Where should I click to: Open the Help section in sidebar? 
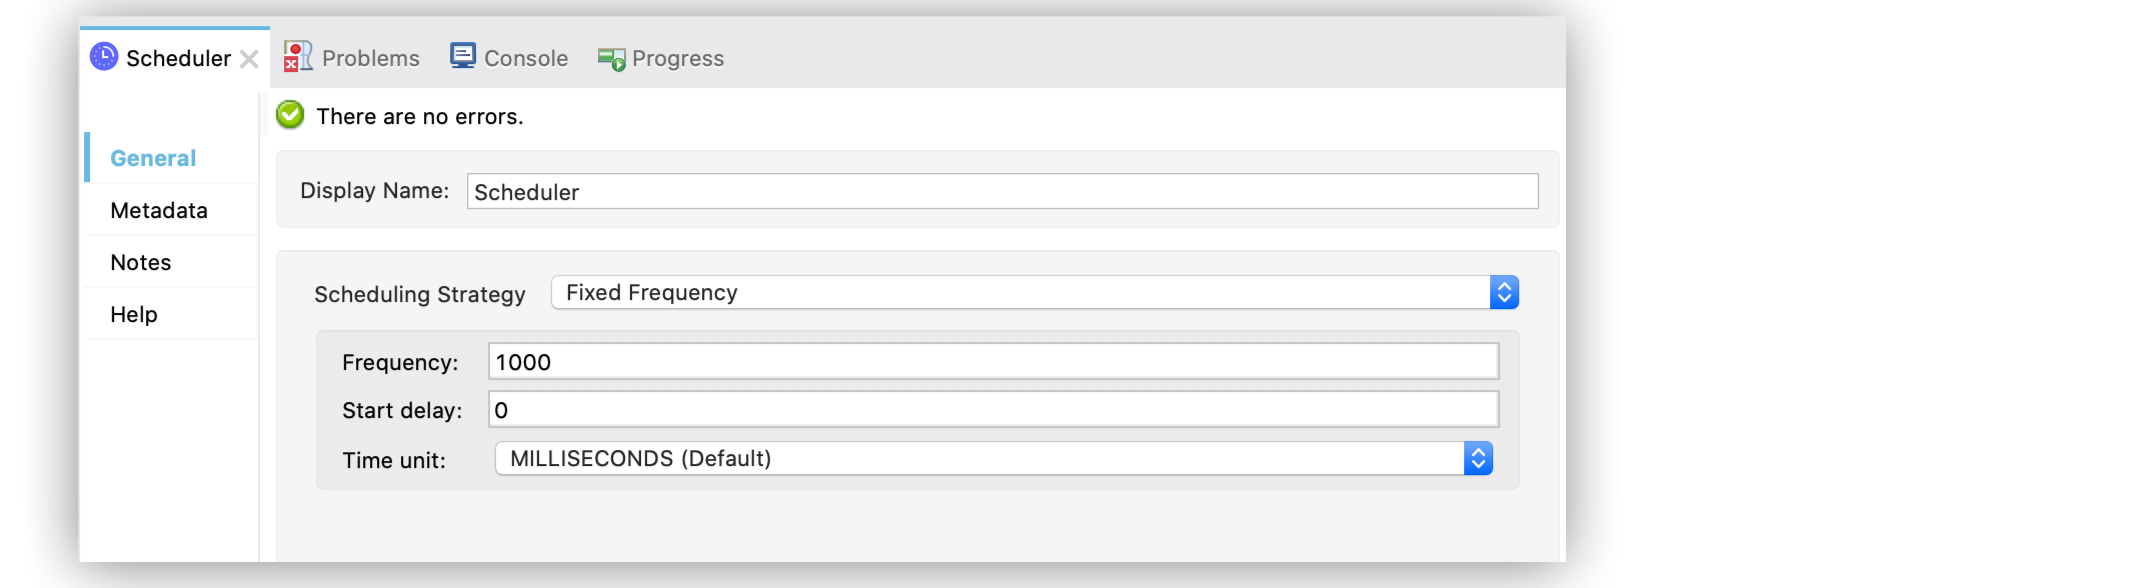(134, 314)
